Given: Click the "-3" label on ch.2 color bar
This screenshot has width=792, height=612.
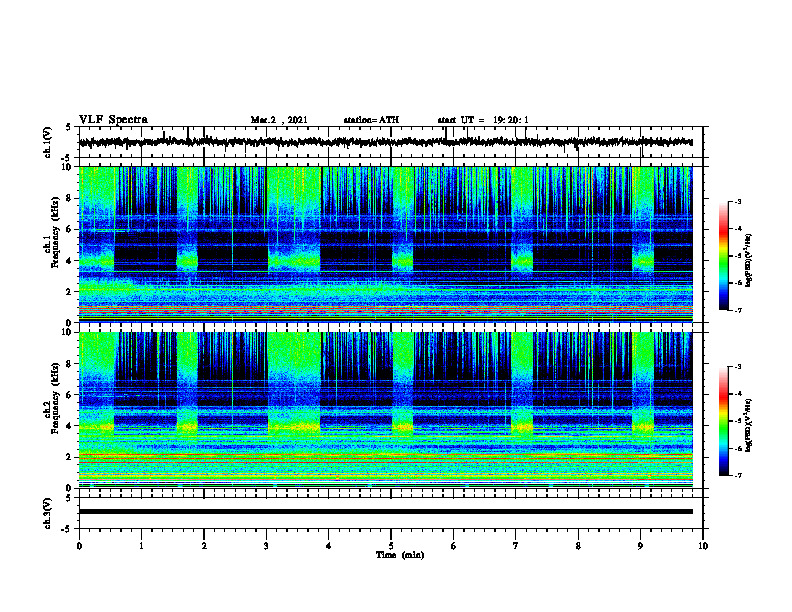Looking at the screenshot, I should coord(738,367).
